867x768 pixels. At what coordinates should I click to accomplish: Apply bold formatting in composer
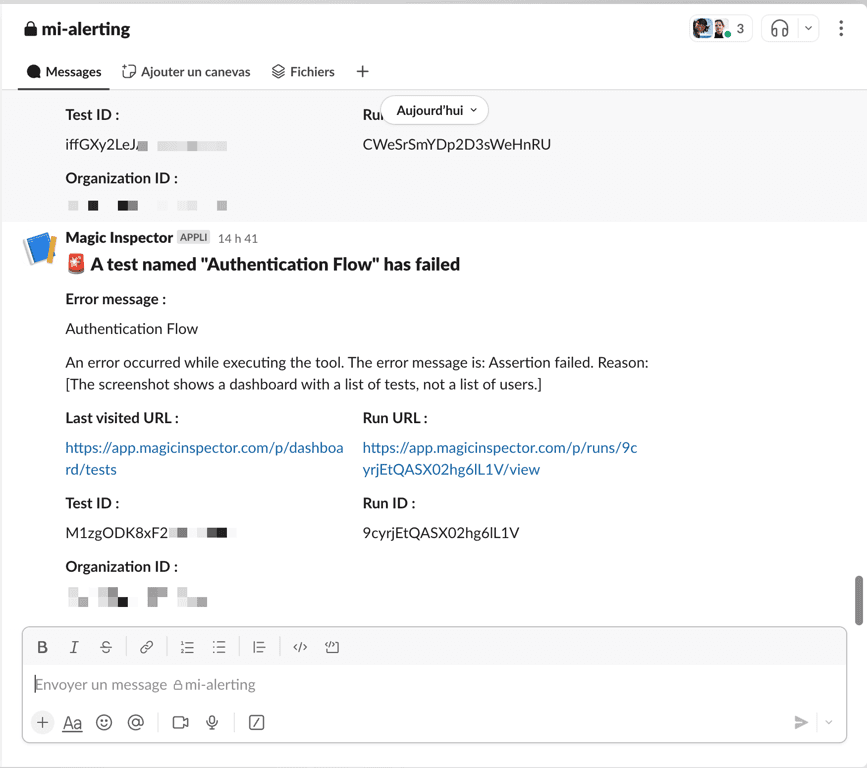click(42, 647)
